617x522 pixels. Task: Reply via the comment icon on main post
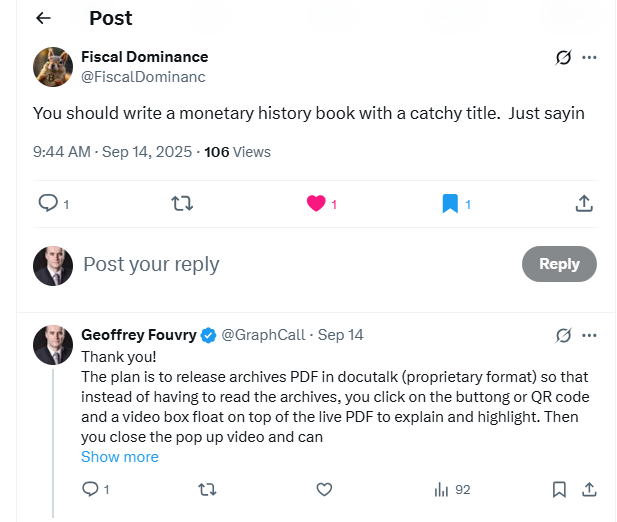coord(48,203)
